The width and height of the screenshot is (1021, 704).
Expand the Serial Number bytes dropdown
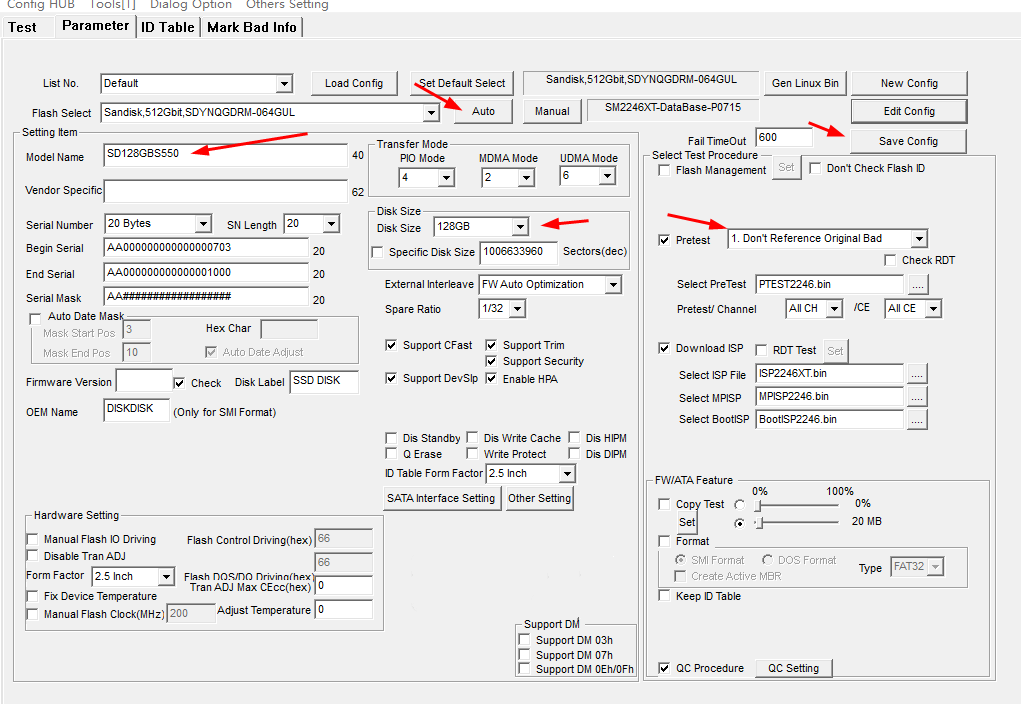(x=203, y=224)
